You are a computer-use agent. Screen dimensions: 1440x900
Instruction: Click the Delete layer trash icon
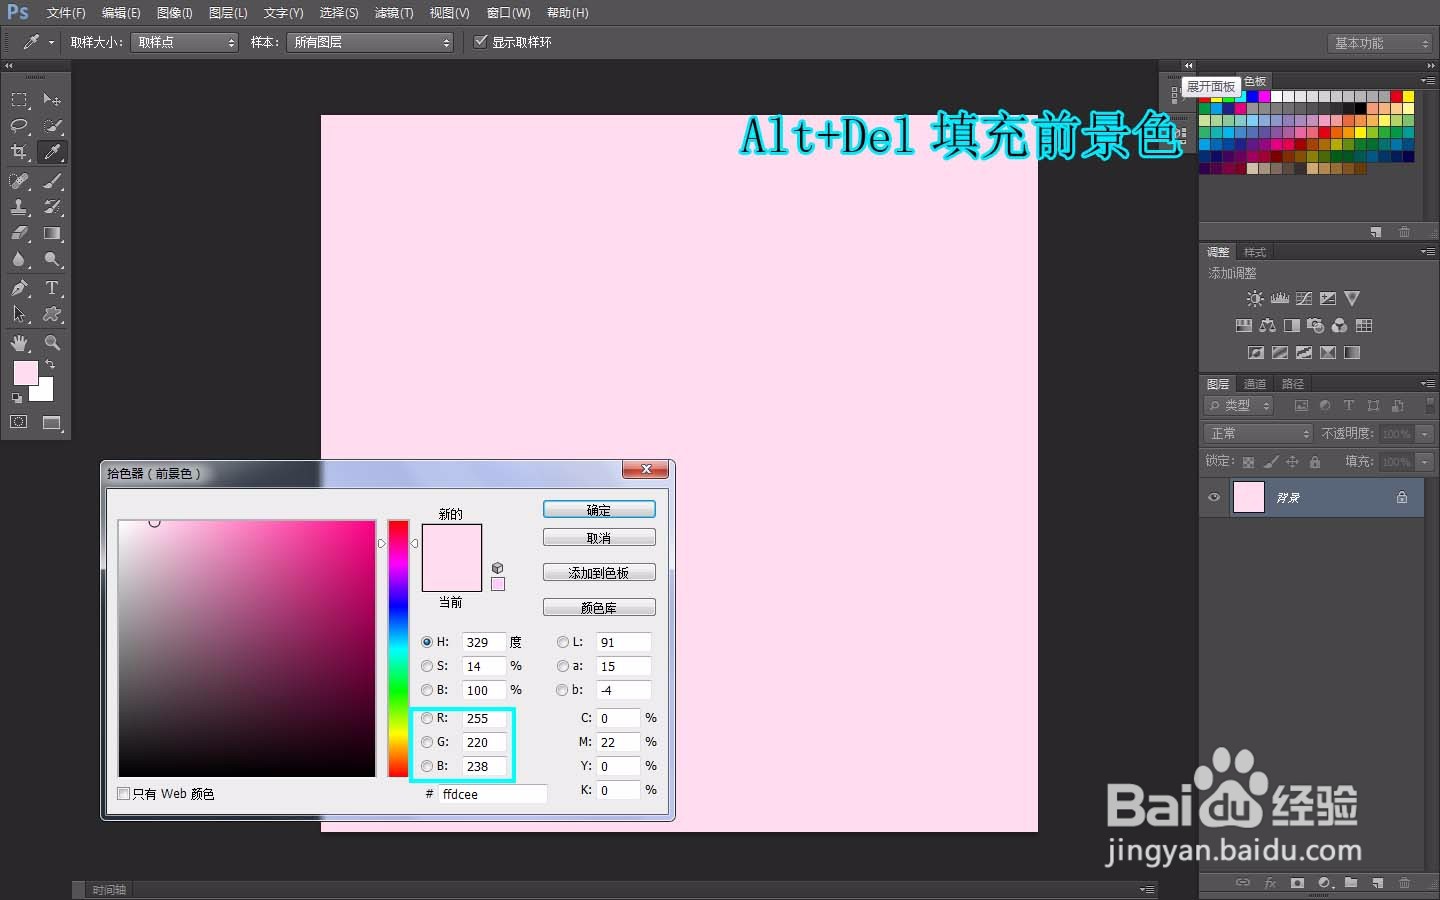(x=1405, y=884)
